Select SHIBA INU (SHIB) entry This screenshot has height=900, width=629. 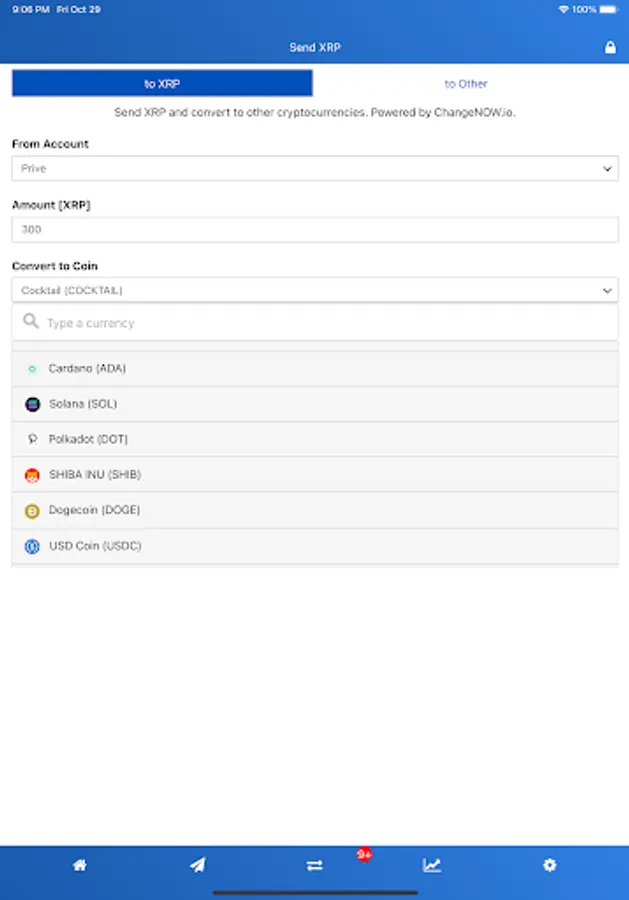coord(94,474)
